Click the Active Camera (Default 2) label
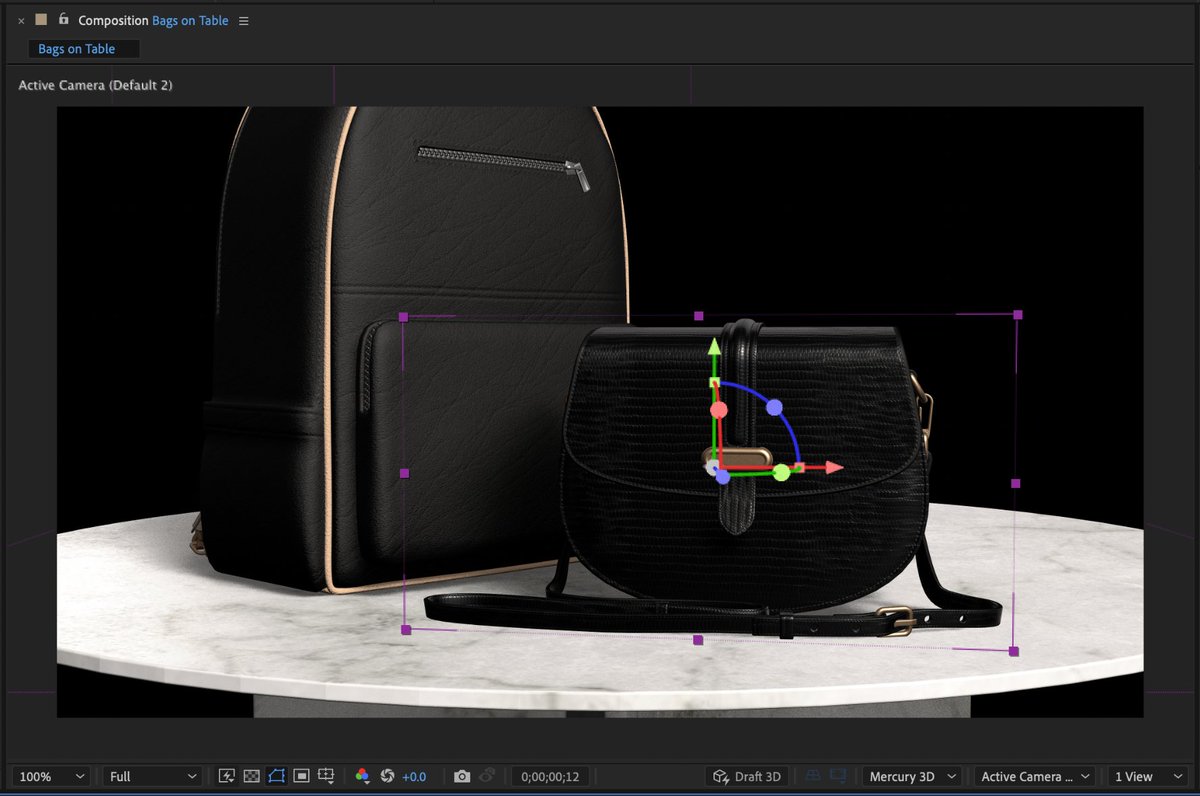 click(95, 86)
